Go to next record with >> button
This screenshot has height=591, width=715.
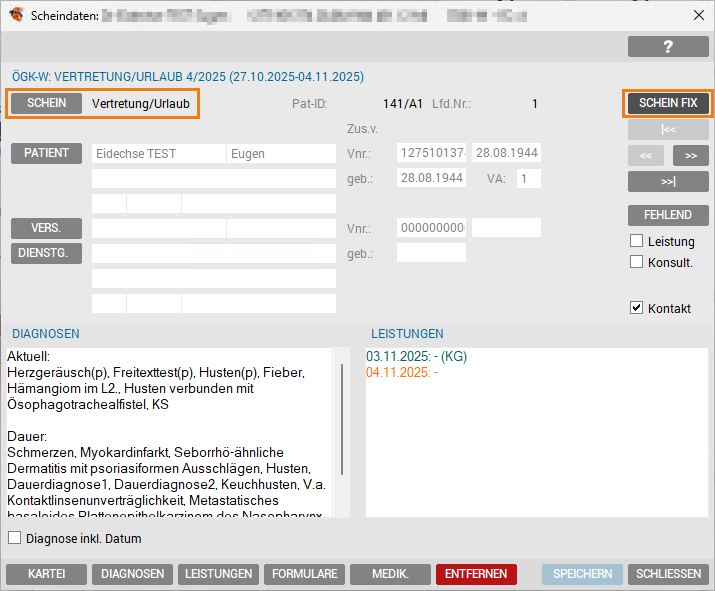click(690, 156)
